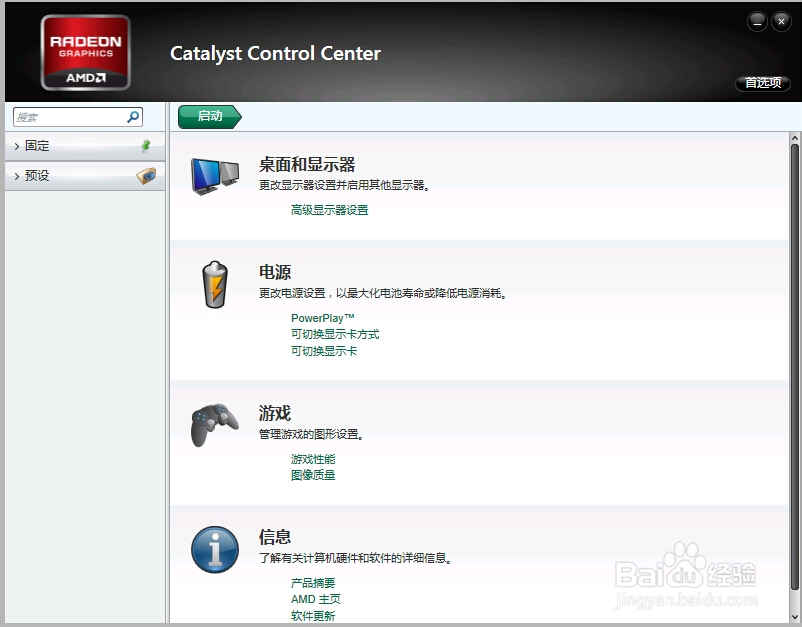Open the PowerPlay™ link
Viewport: 802px width, 627px height.
[323, 318]
